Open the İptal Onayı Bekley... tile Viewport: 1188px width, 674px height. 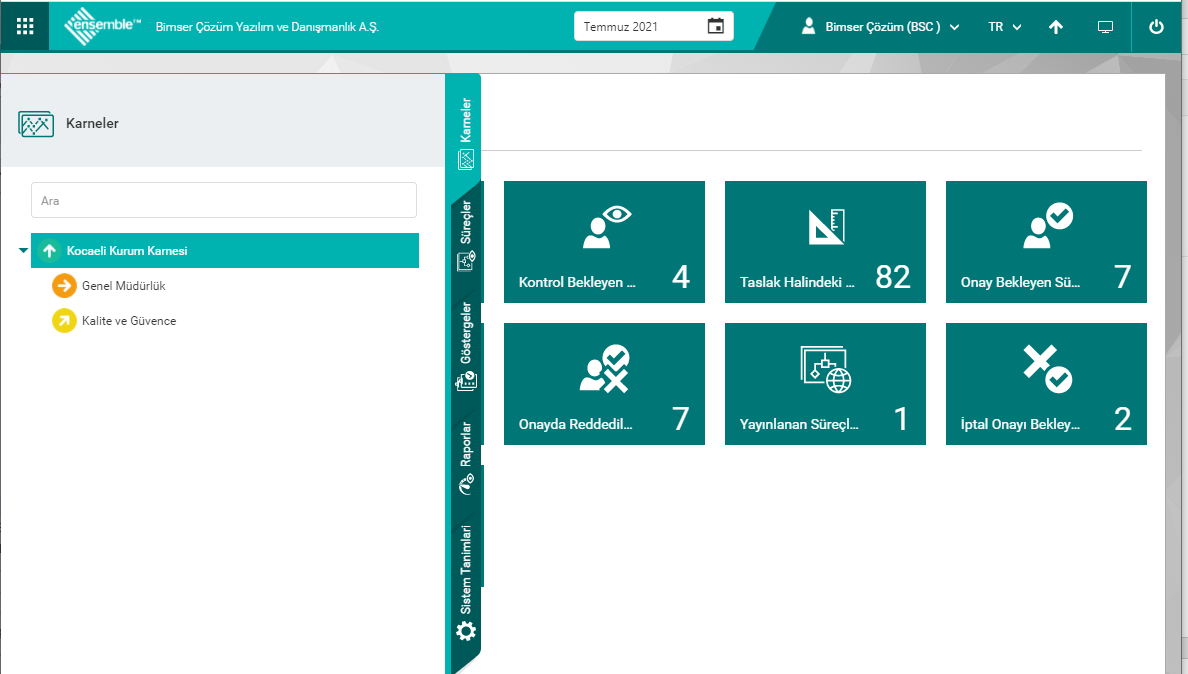1046,384
